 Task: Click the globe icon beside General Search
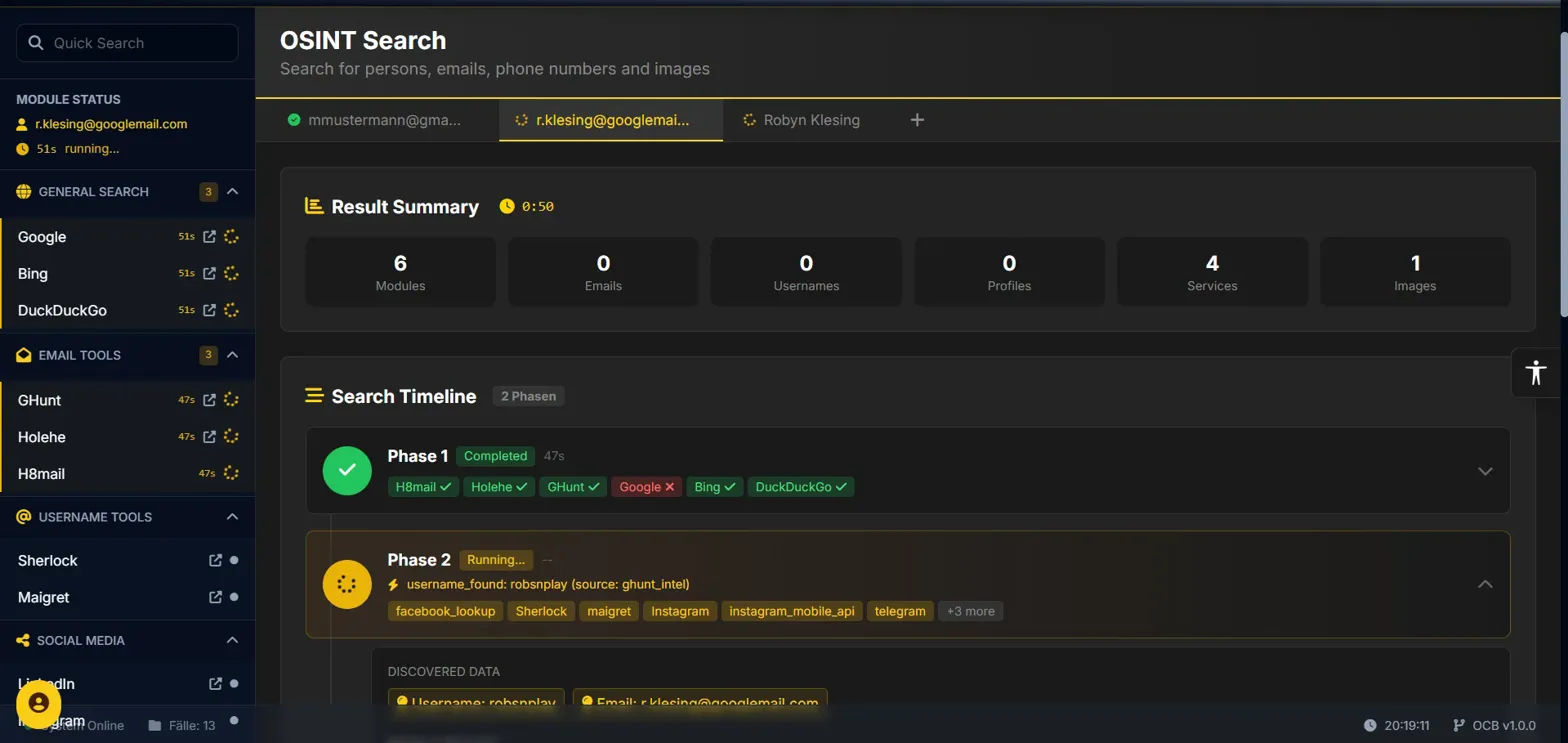(24, 192)
